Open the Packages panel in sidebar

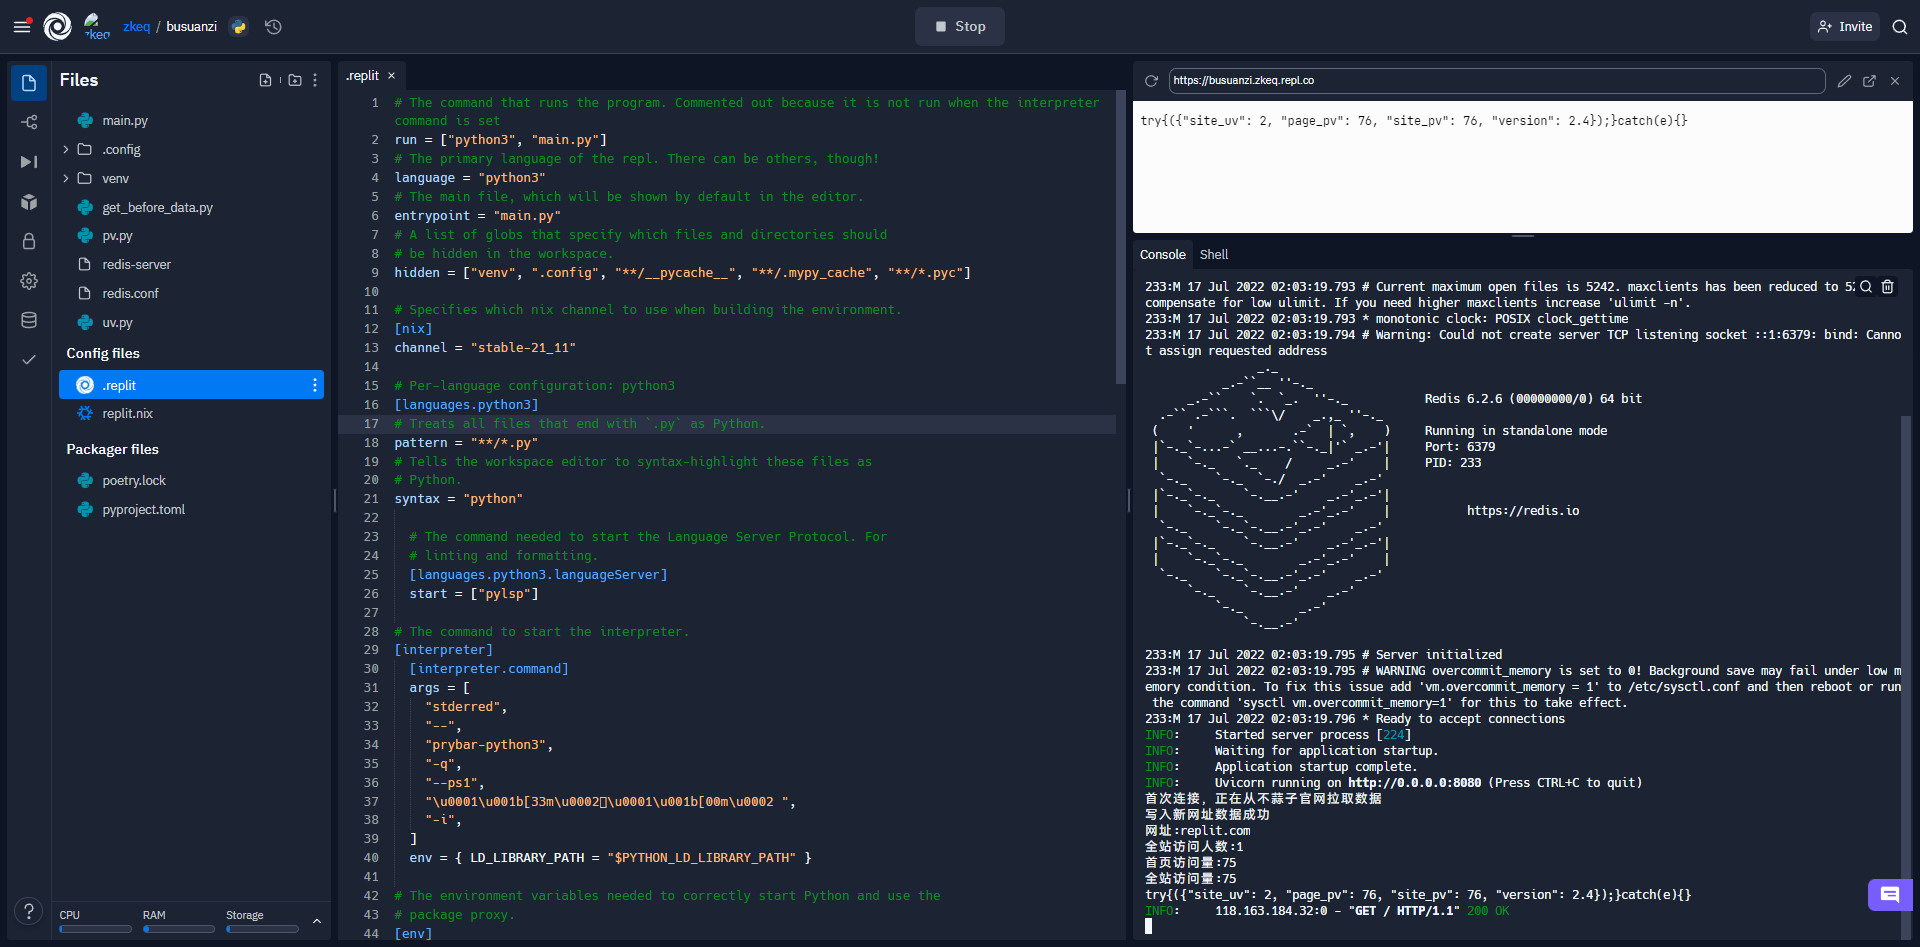click(29, 202)
